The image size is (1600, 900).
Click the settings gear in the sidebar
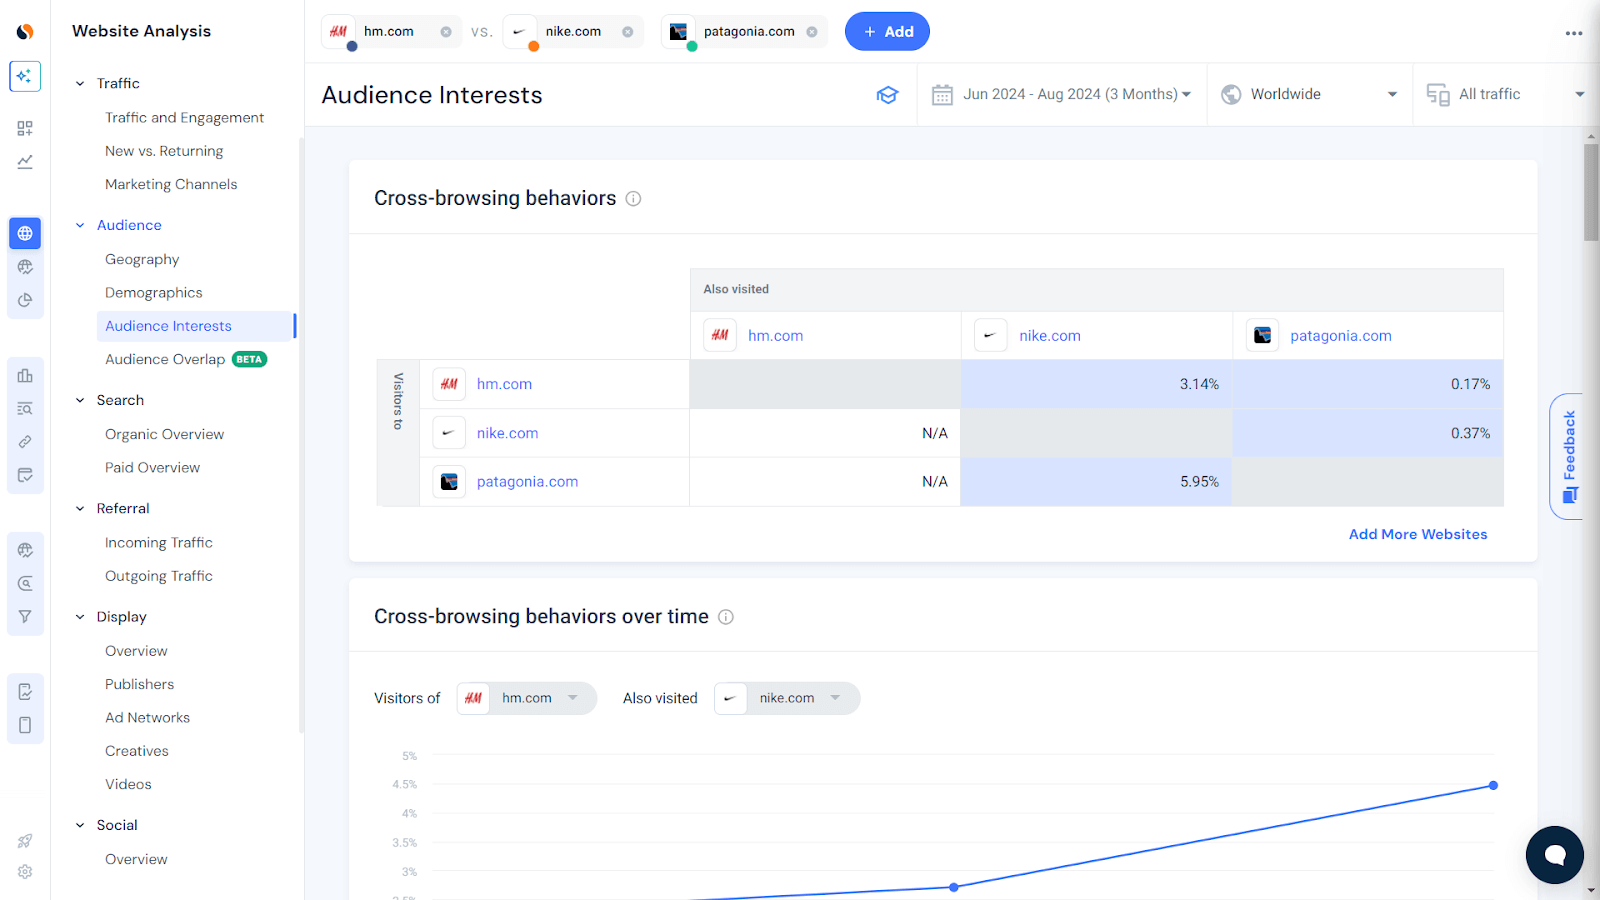25,871
